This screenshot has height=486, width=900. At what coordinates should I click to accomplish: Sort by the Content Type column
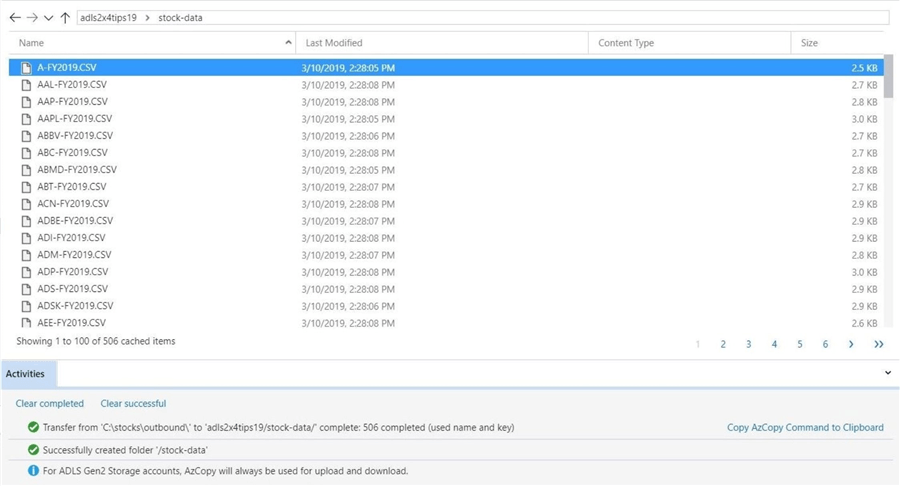[x=626, y=43]
